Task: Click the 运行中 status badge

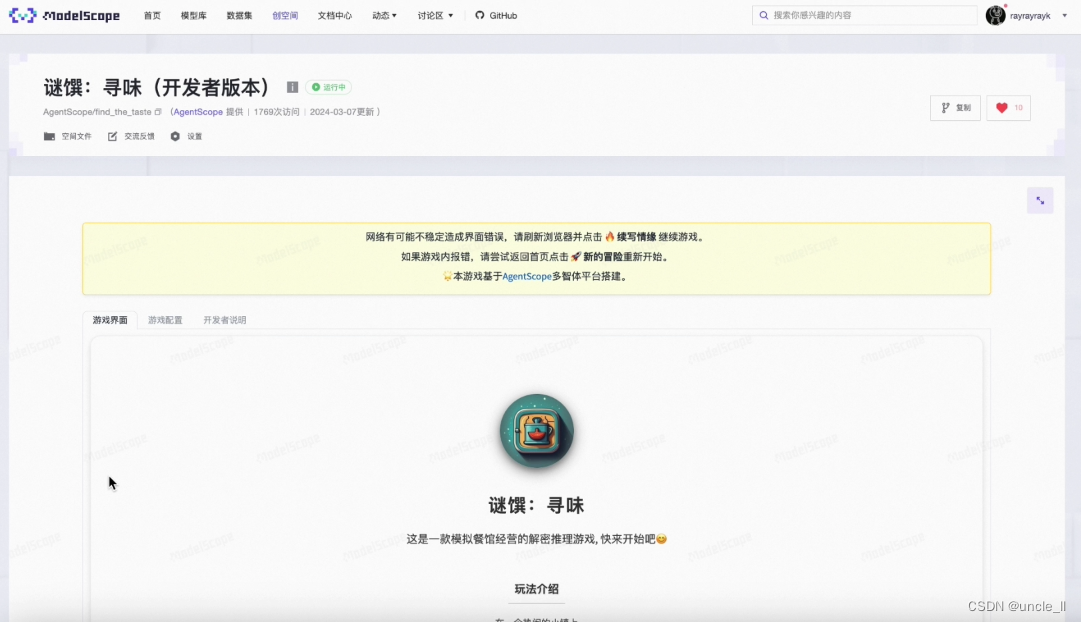Action: [x=330, y=87]
